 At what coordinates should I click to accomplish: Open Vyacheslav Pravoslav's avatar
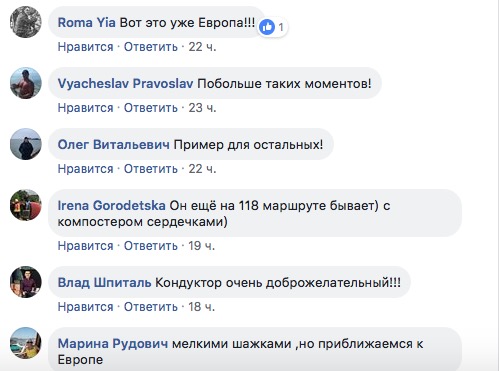point(26,83)
